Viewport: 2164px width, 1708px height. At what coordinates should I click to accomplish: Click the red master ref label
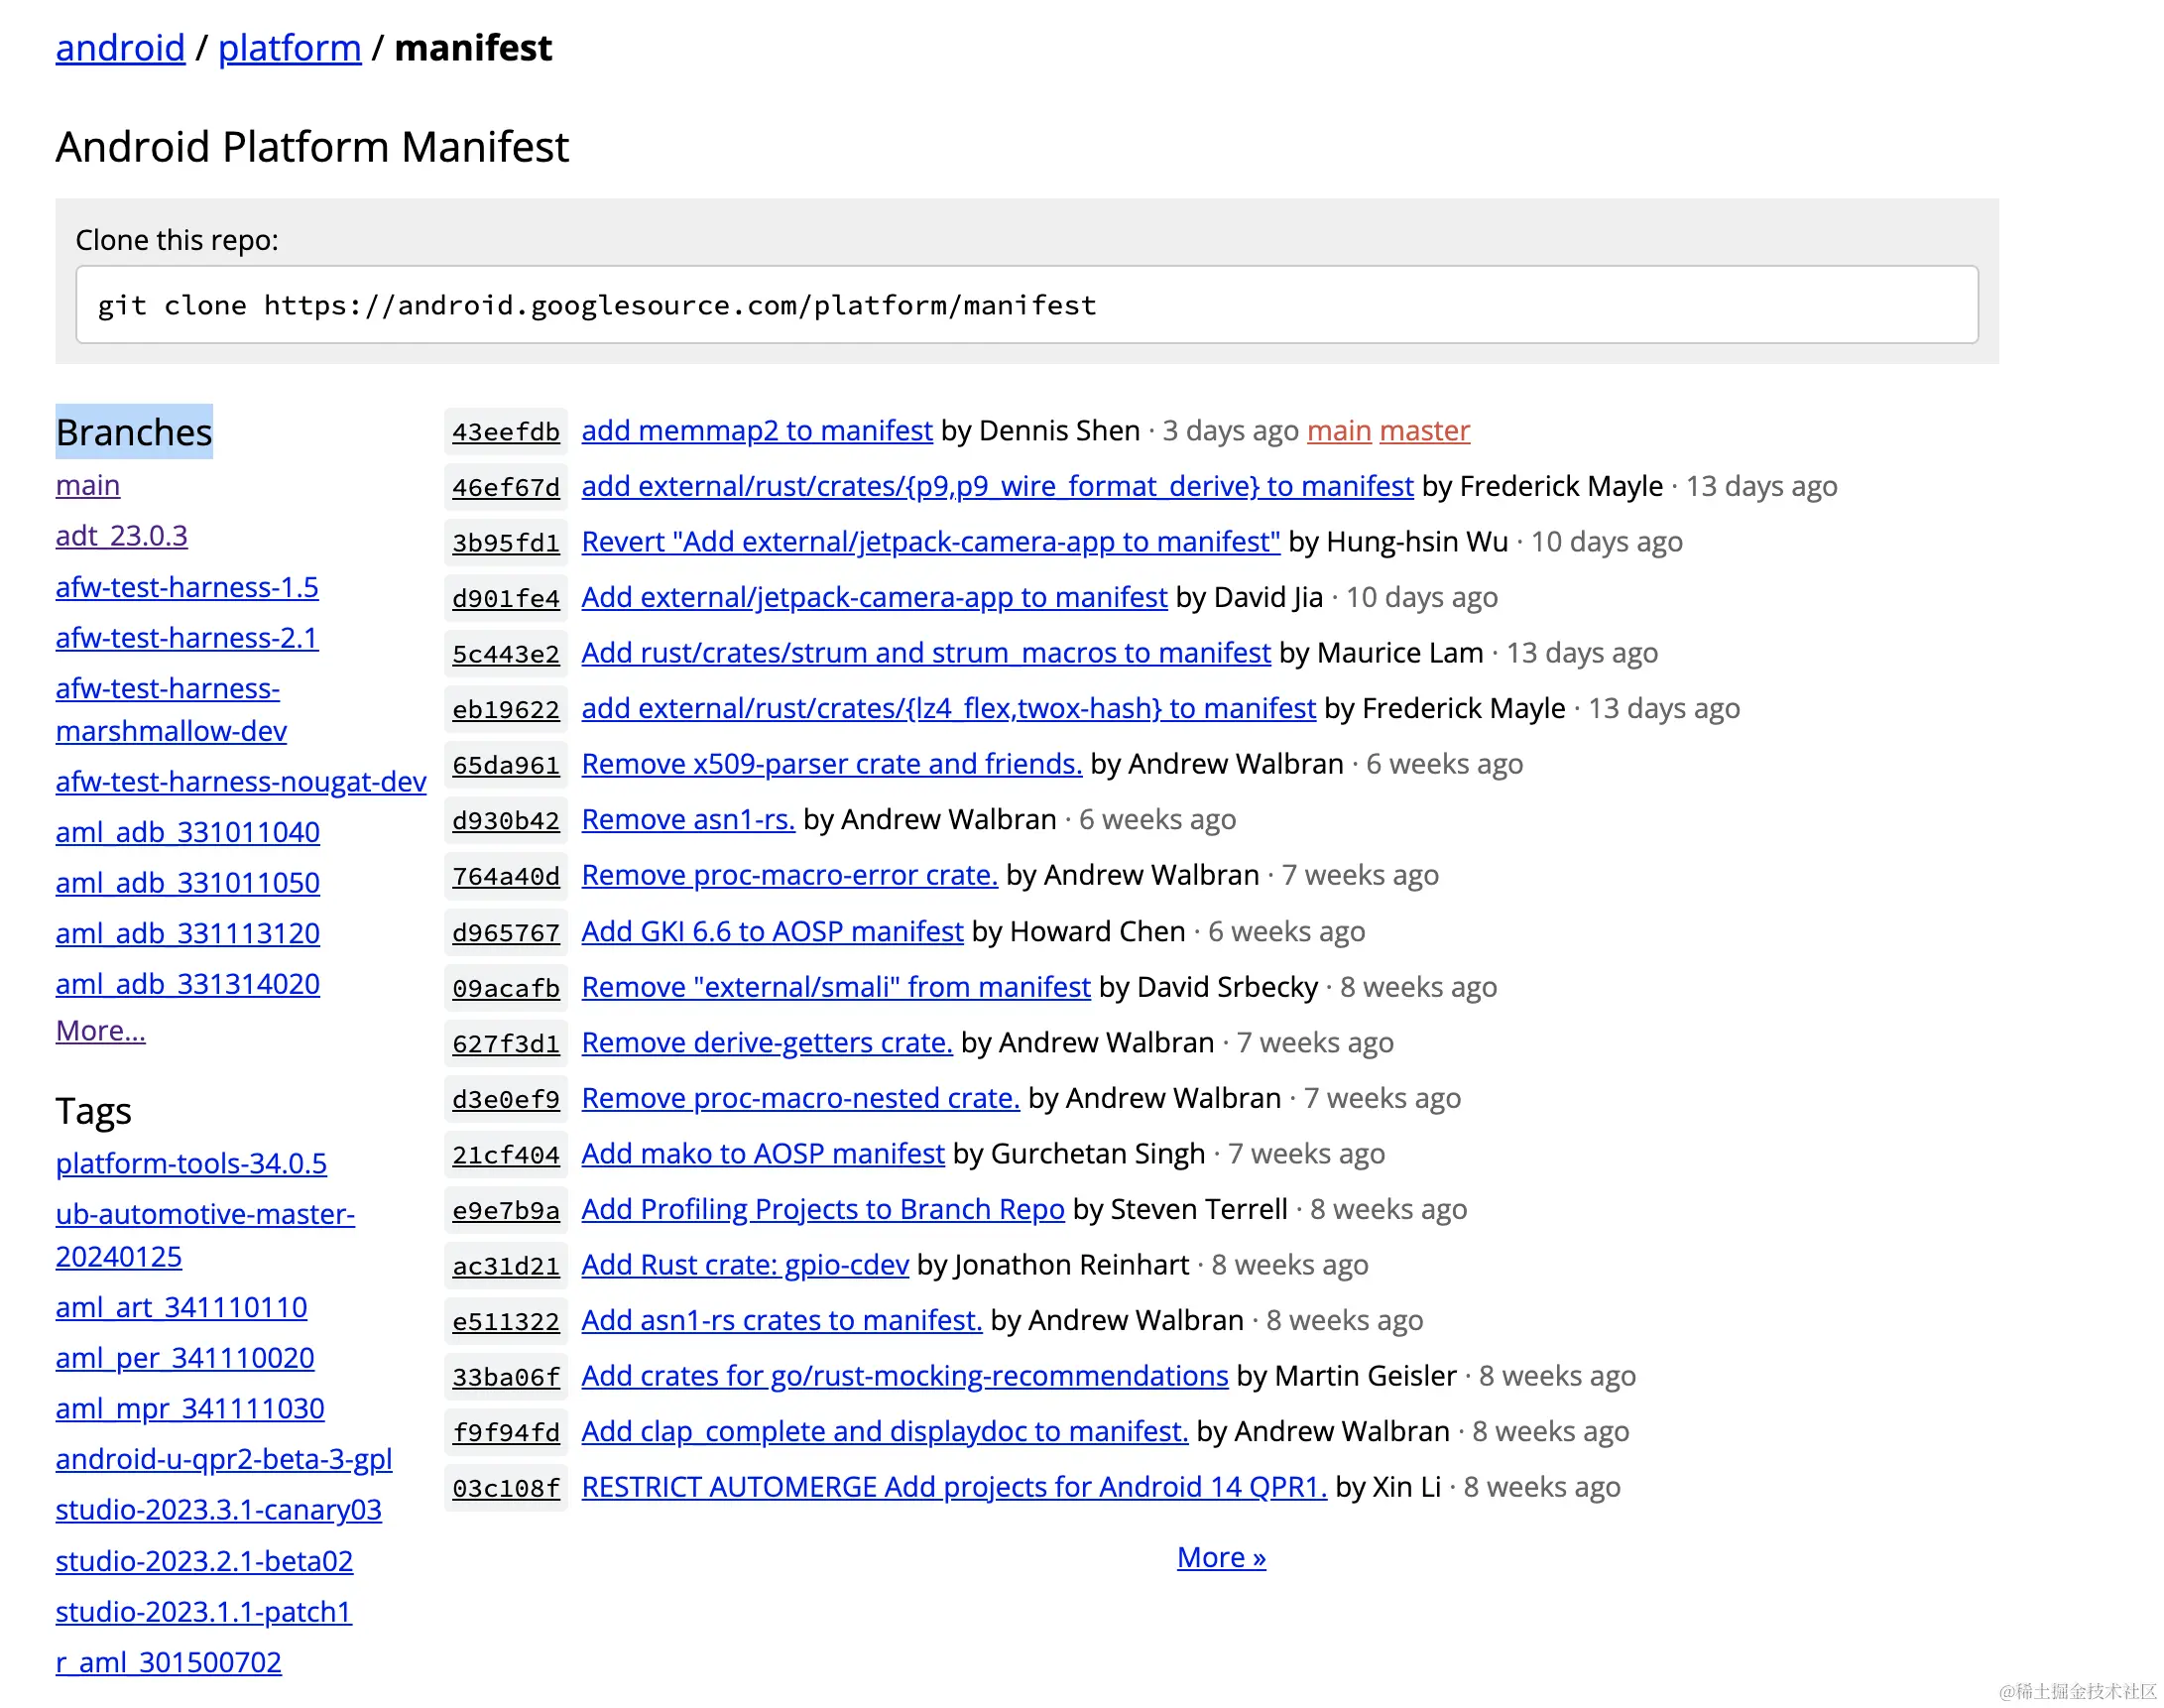coord(1424,431)
